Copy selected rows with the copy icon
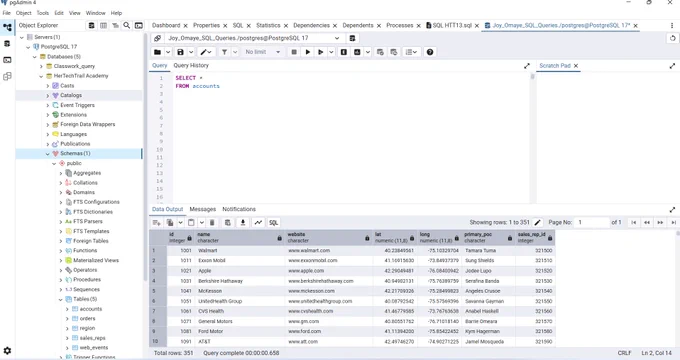This screenshot has width=680, height=360. (170, 223)
